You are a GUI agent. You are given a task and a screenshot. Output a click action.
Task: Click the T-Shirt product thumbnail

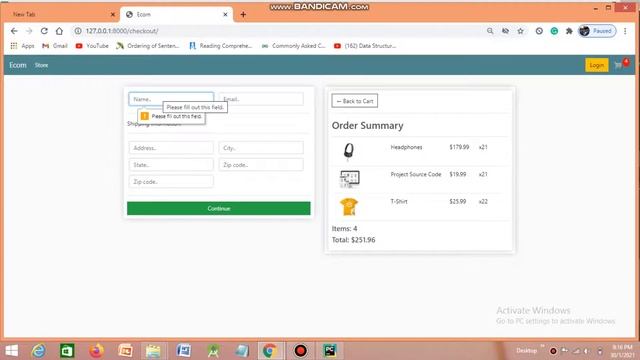(x=349, y=207)
